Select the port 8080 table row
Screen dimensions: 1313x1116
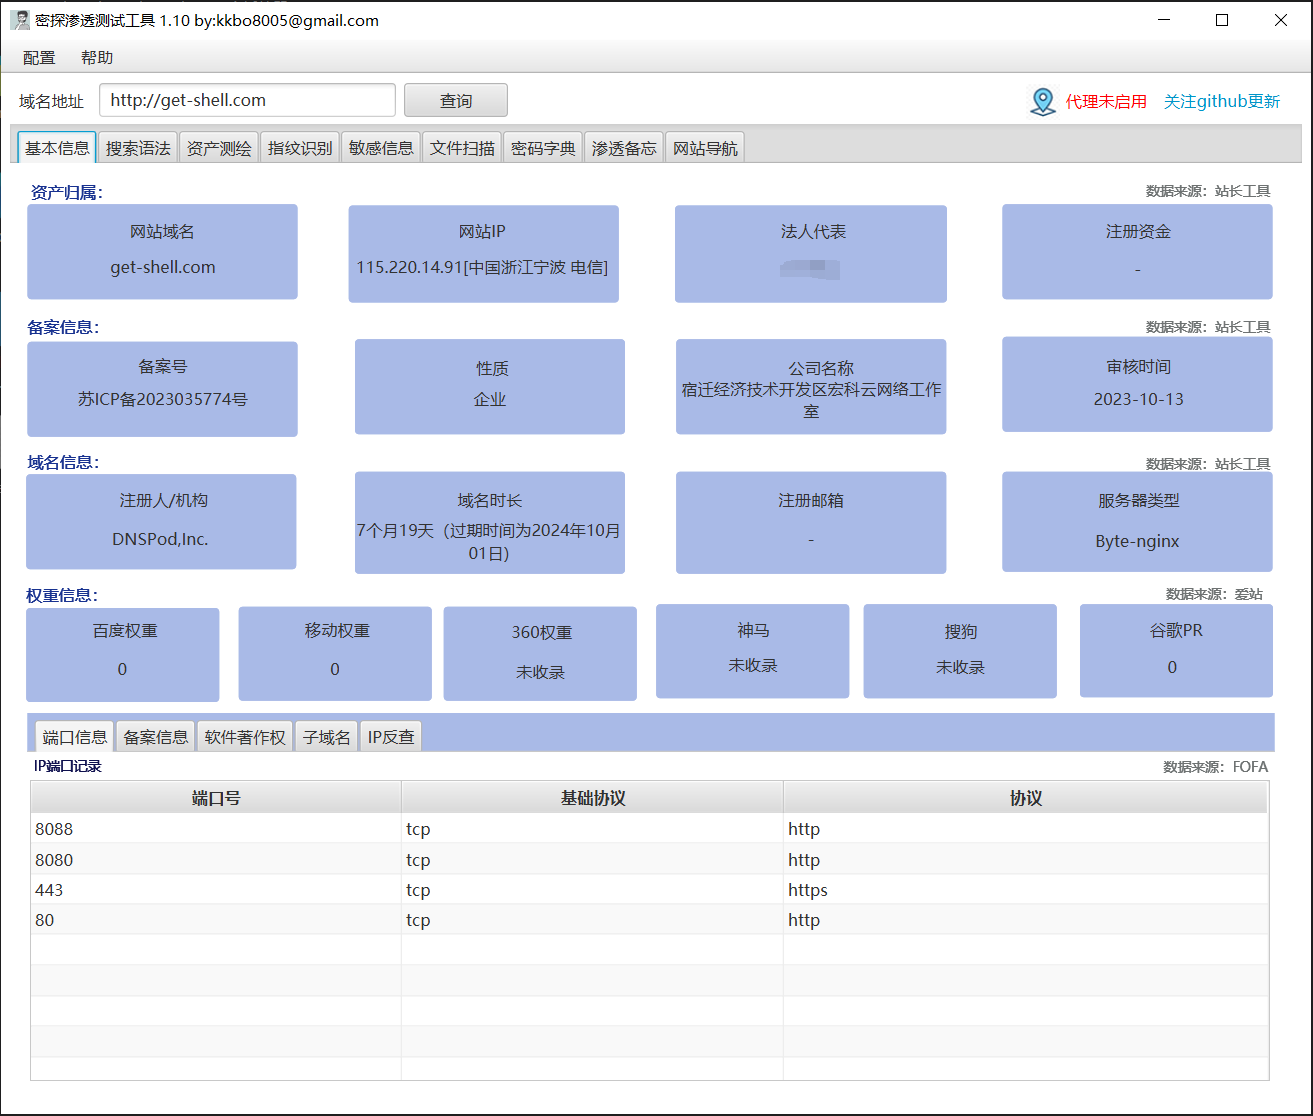click(x=650, y=860)
